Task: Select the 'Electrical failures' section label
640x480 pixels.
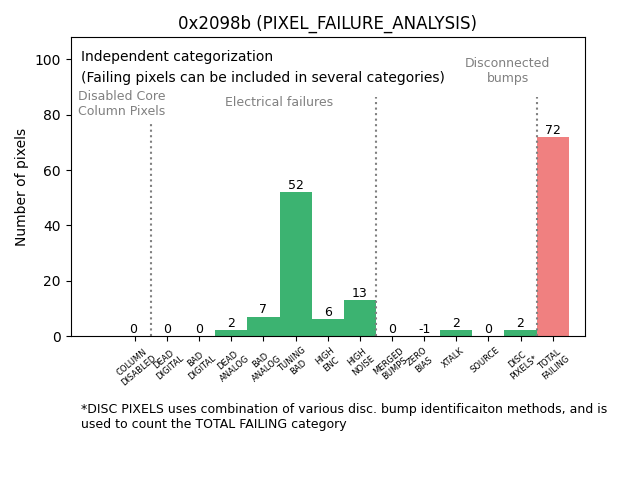Action: tap(279, 102)
